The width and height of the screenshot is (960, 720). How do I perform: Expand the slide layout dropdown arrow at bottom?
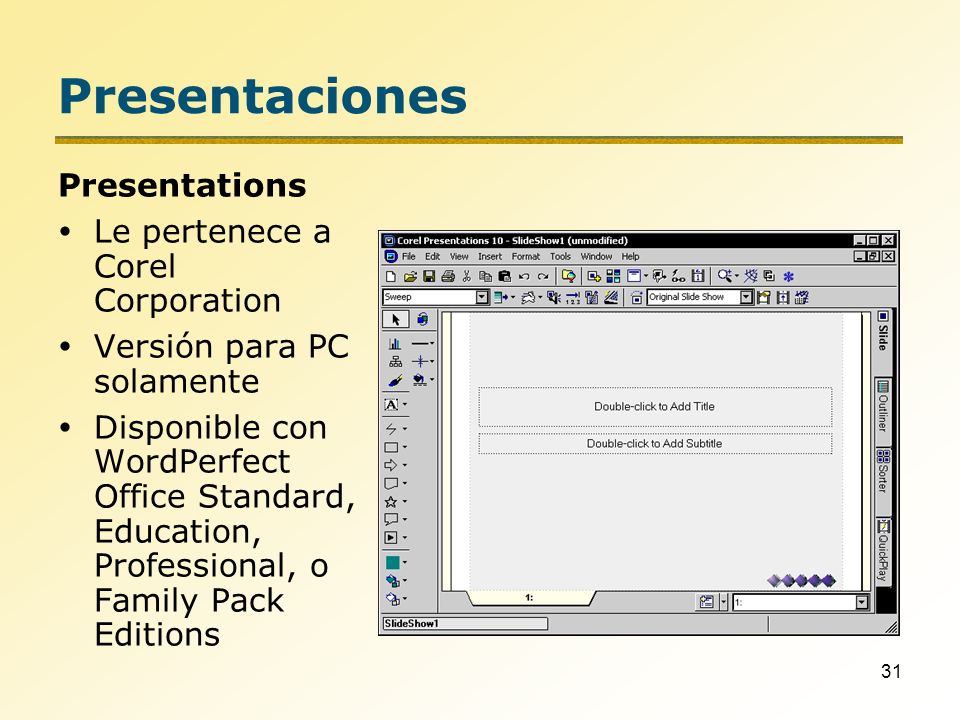coord(723,602)
